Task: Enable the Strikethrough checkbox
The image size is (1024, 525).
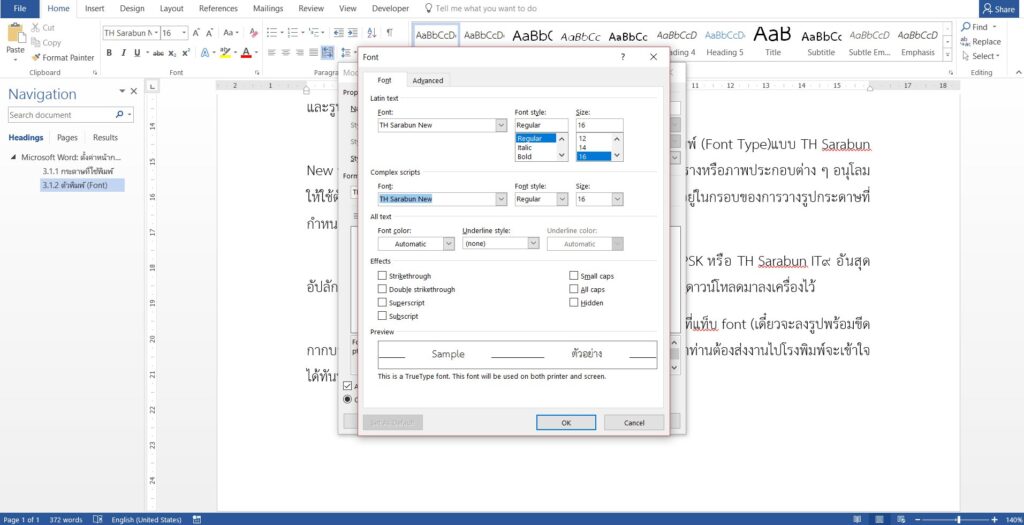Action: (382, 276)
